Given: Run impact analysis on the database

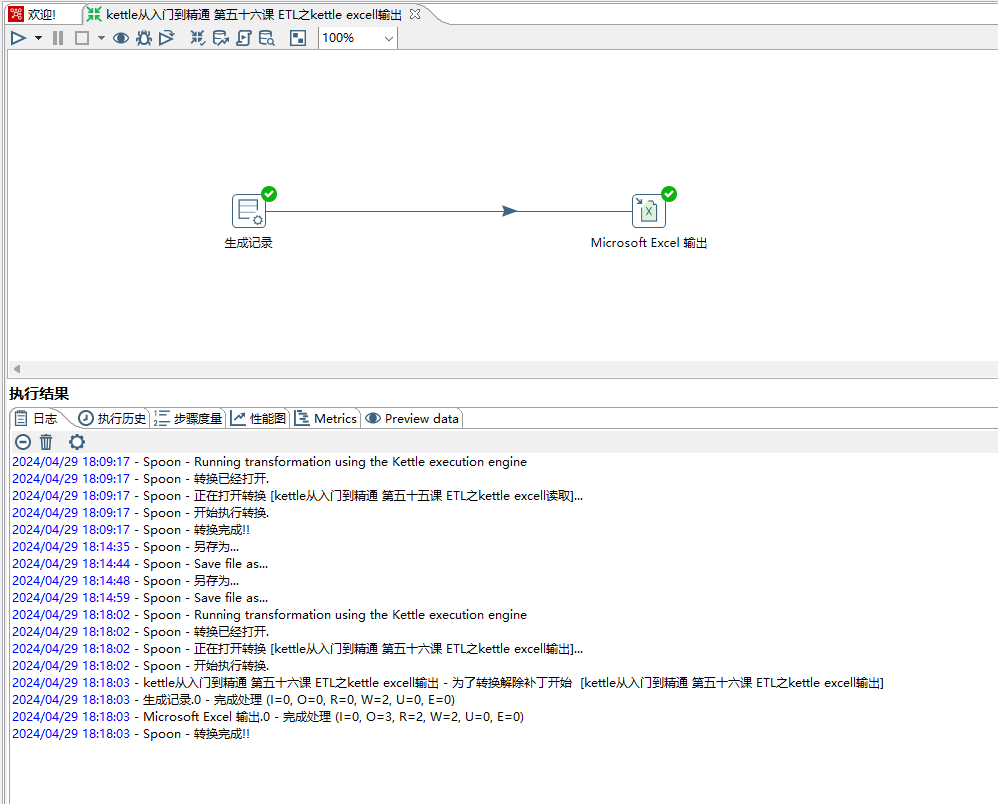Looking at the screenshot, I should [x=221, y=38].
